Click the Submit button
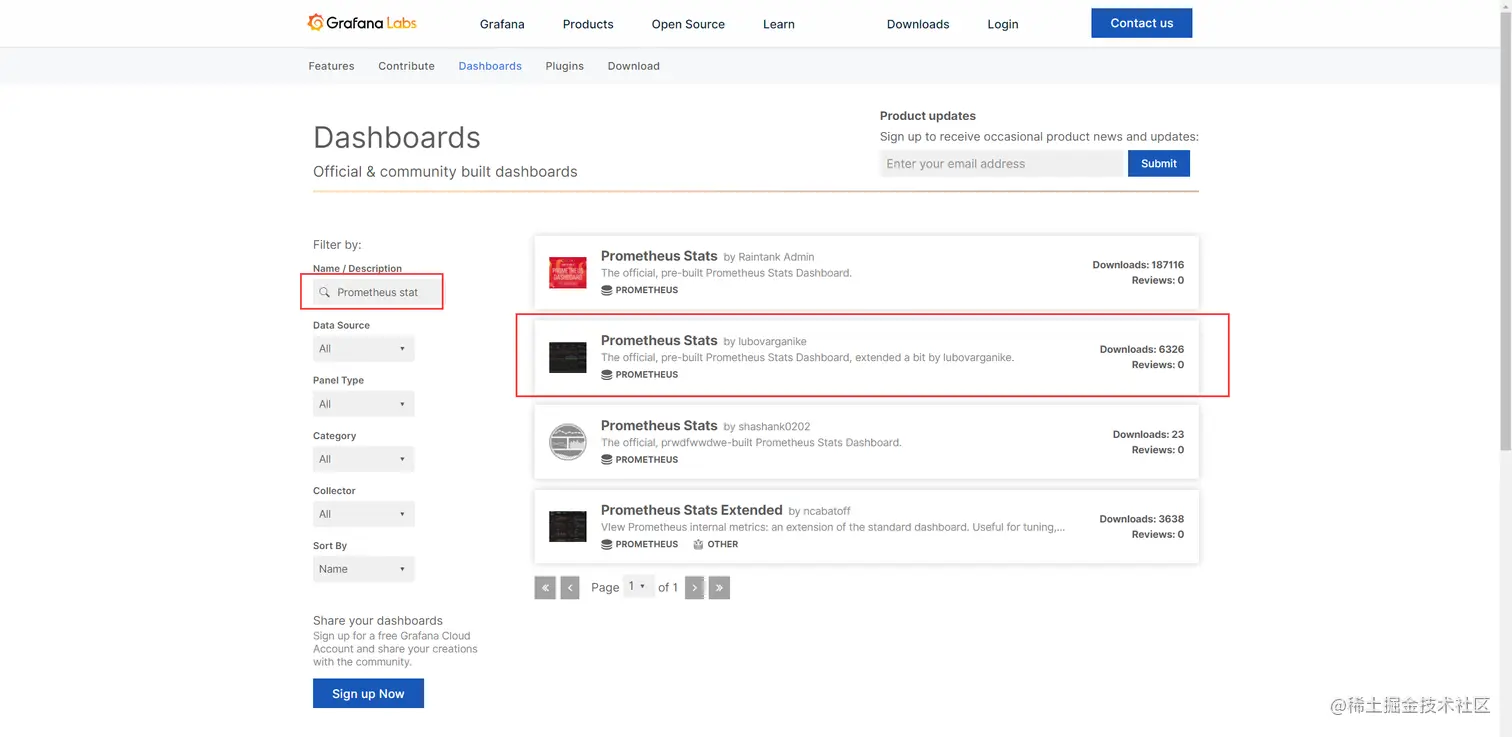 pyautogui.click(x=1159, y=164)
